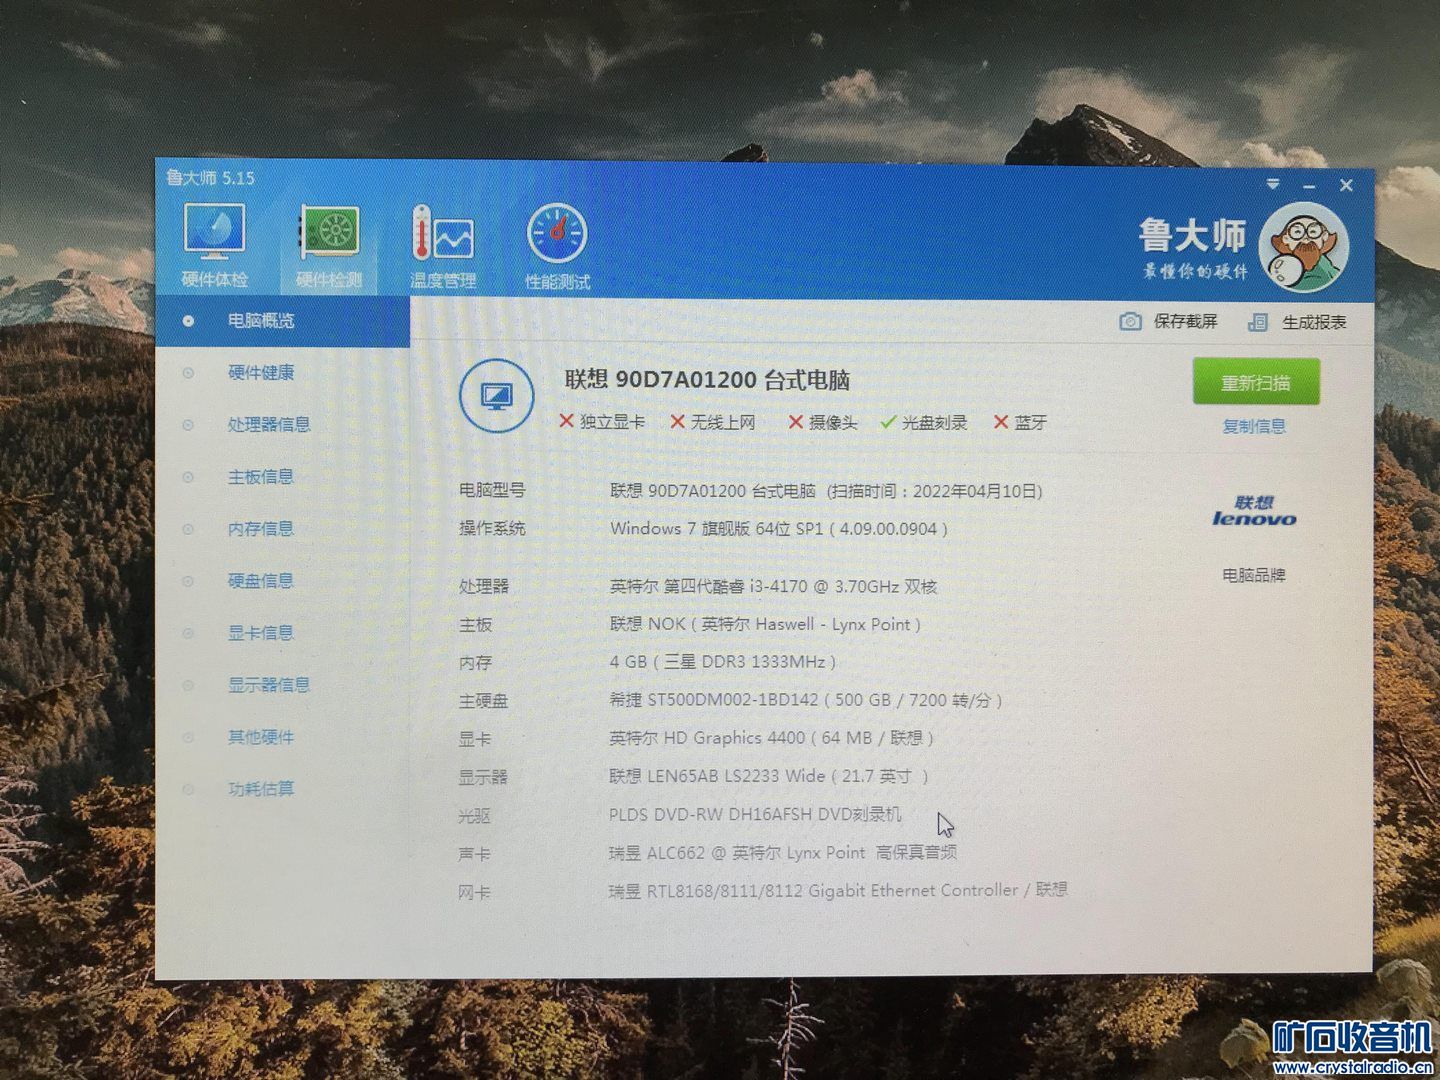This screenshot has height=1080, width=1440.
Task: Click the motherboard value 联想 NOK
Action: (765, 625)
